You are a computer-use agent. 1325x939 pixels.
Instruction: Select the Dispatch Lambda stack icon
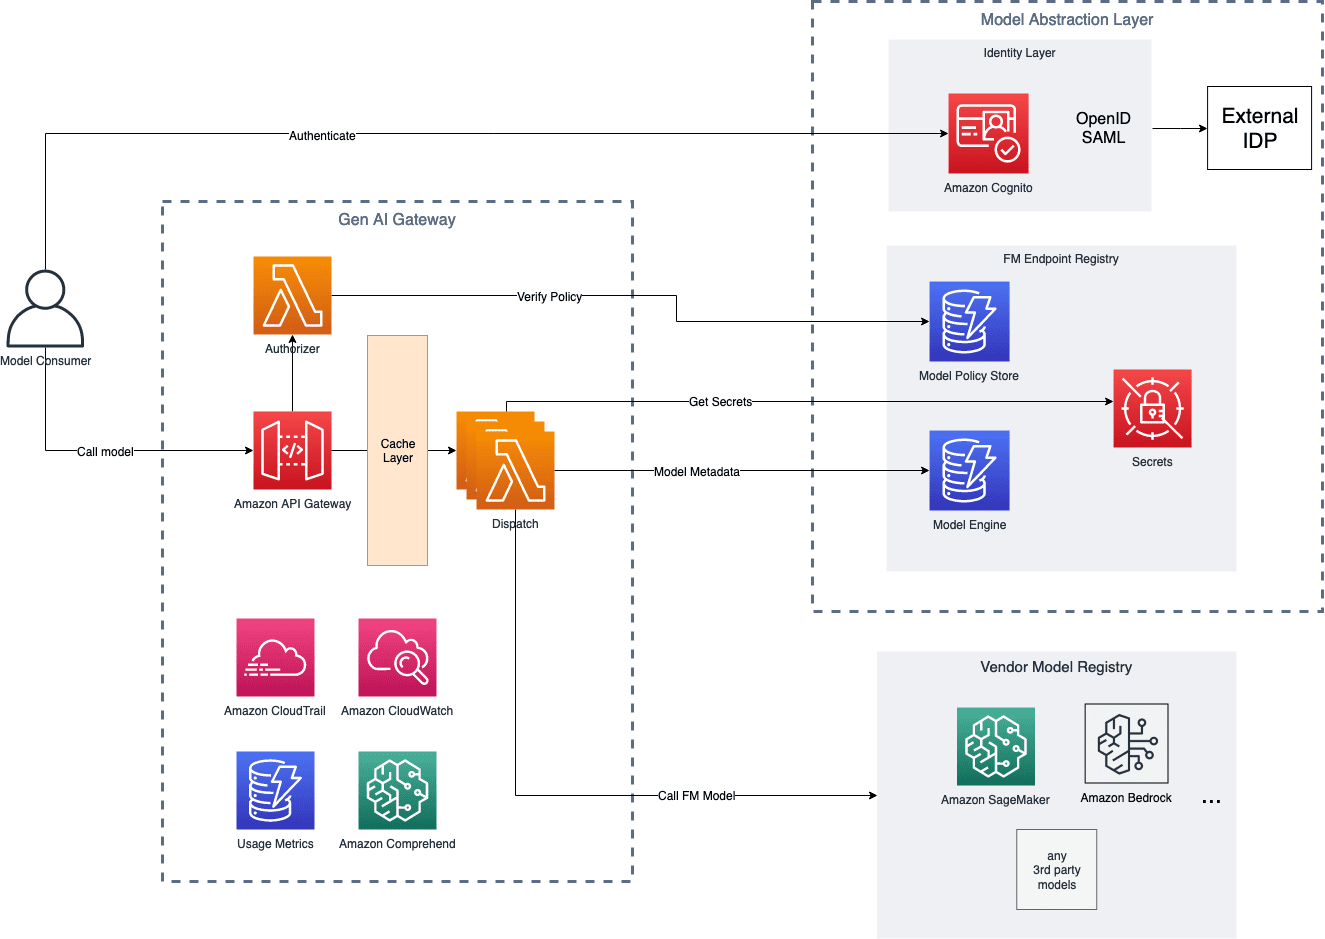pyautogui.click(x=506, y=460)
